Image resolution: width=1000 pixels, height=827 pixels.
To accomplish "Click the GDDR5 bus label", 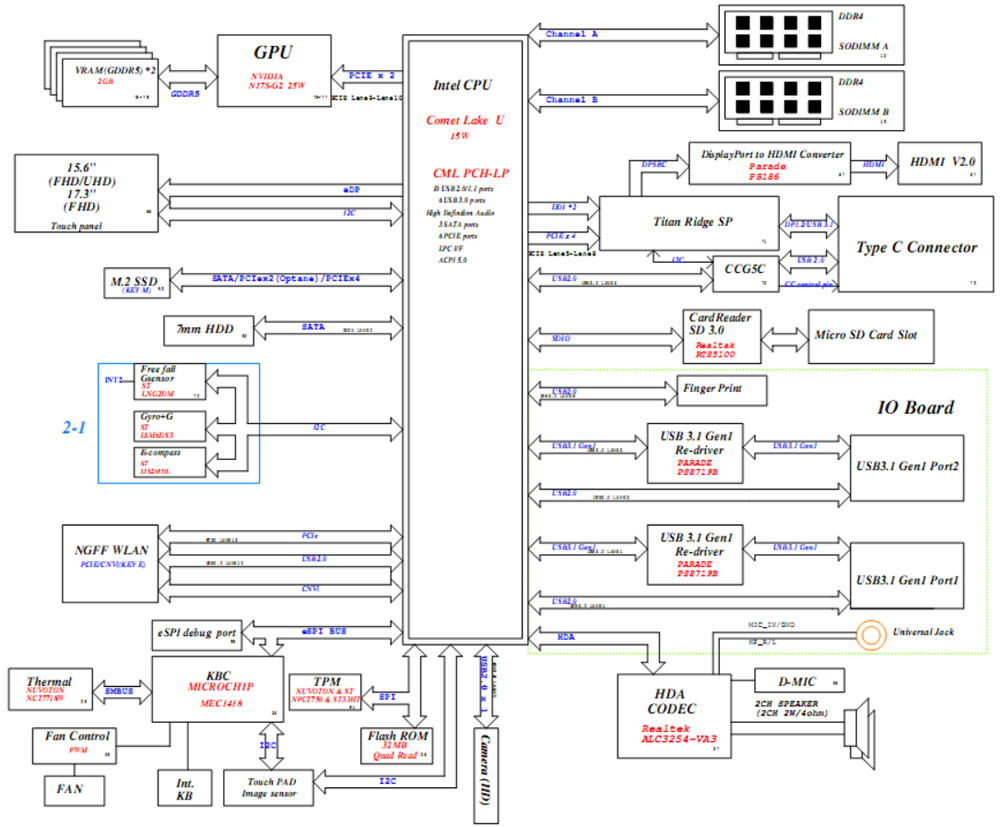I will 185,94.
